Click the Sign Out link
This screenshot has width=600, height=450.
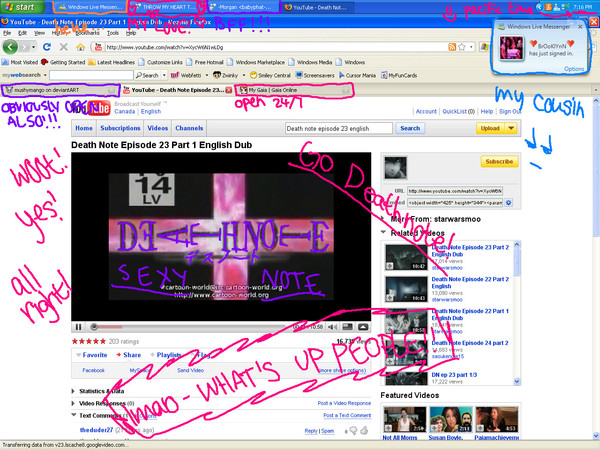point(510,111)
